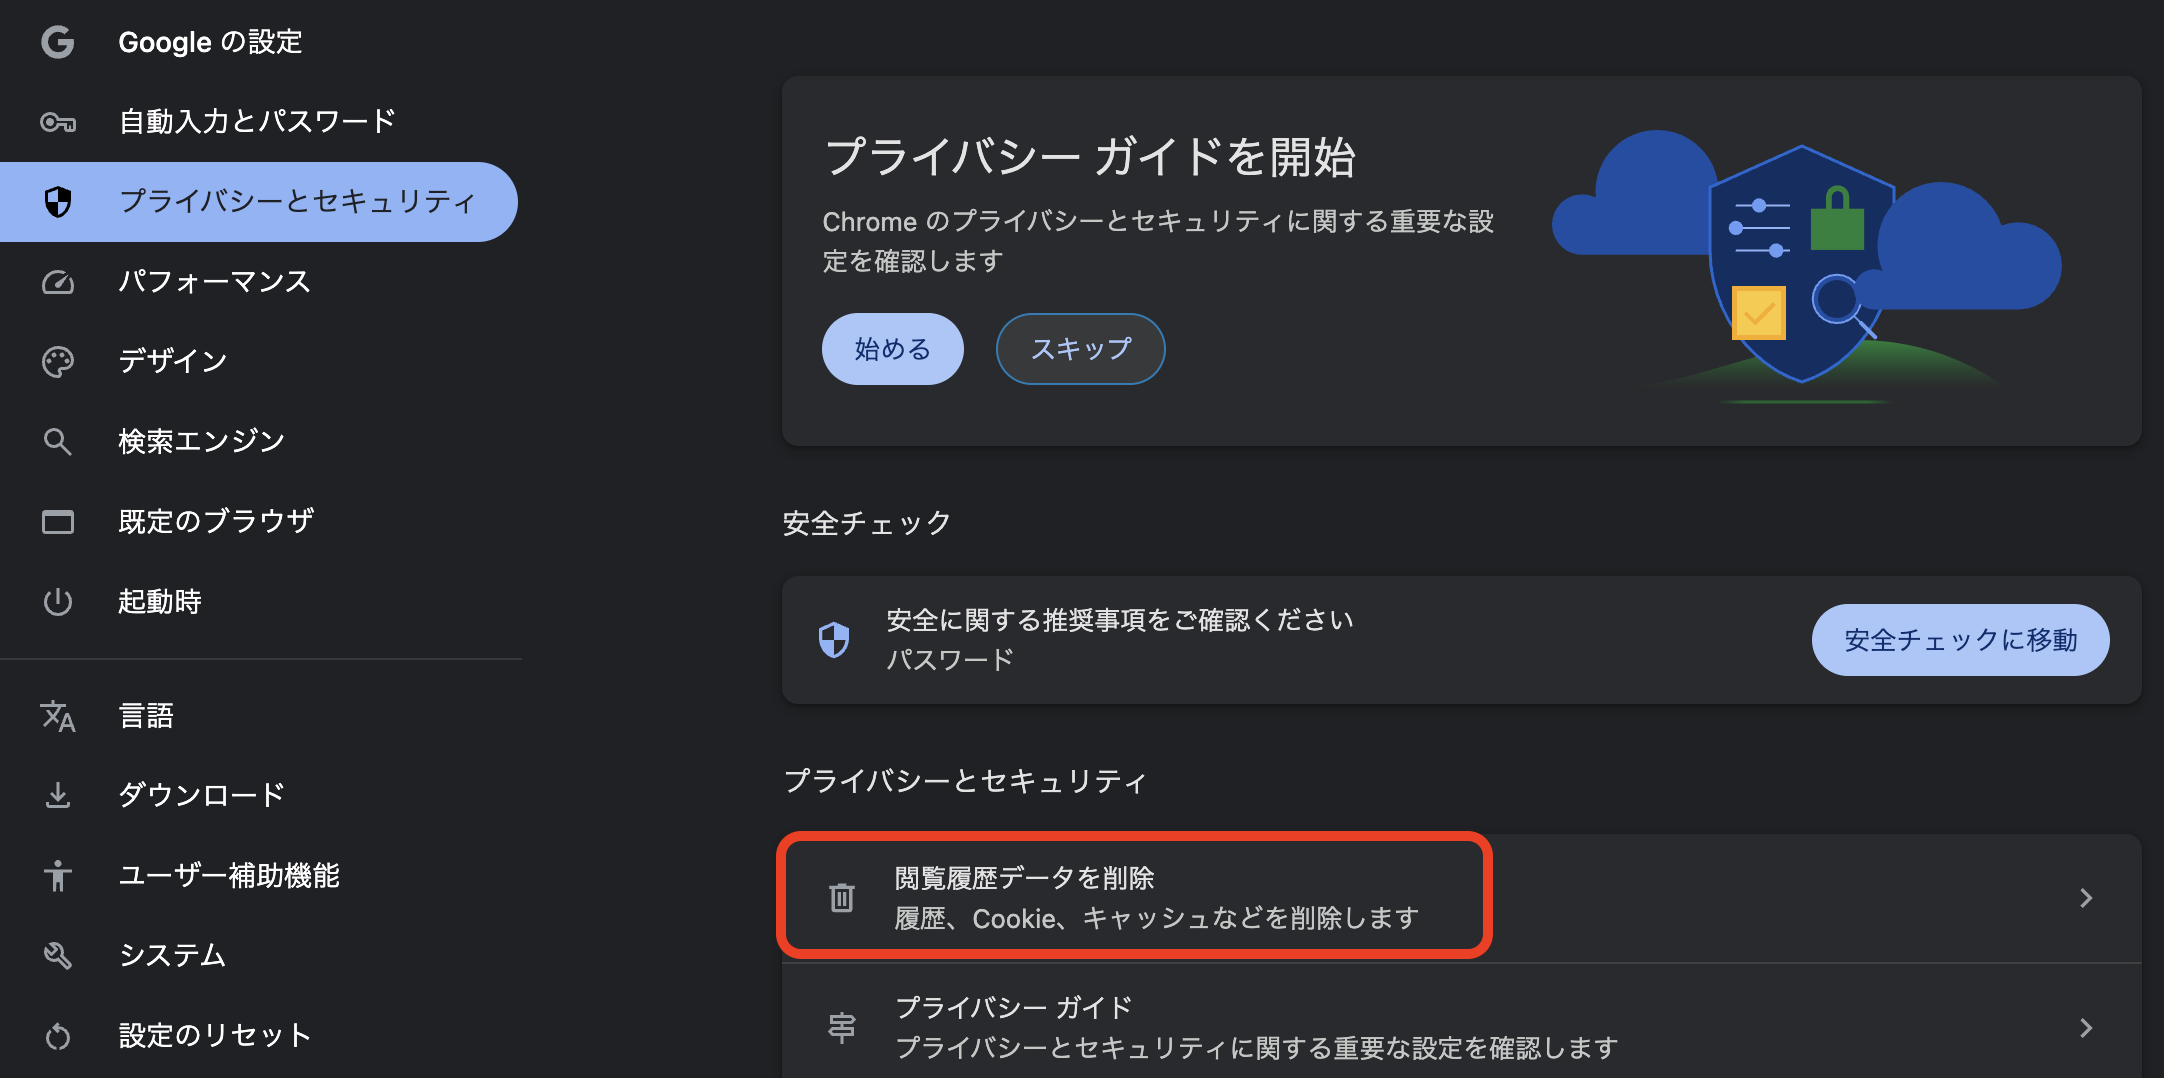Select the magnifier icon for 検索エンジン

tap(57, 441)
